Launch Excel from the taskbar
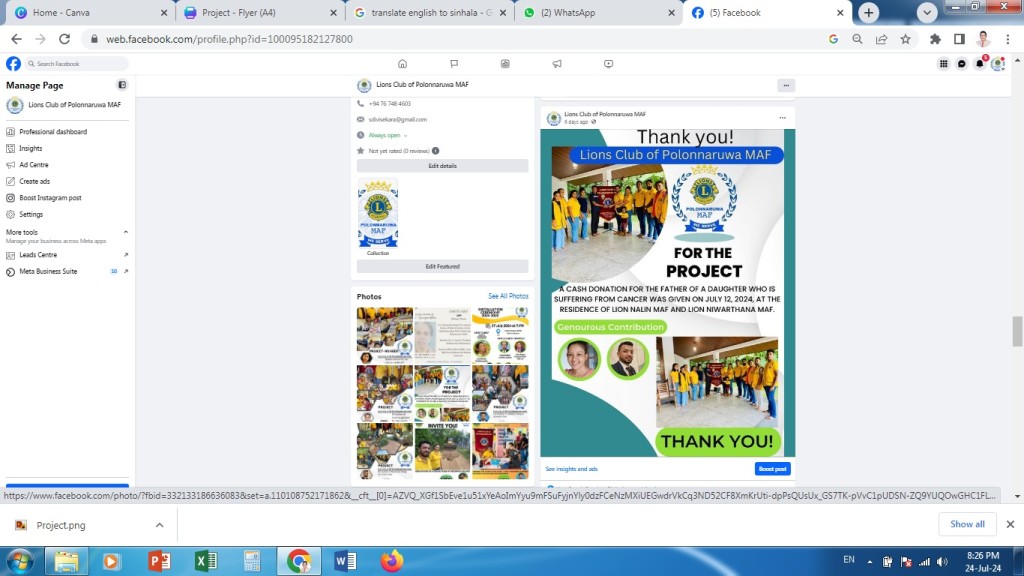This screenshot has width=1024, height=576. coord(206,561)
